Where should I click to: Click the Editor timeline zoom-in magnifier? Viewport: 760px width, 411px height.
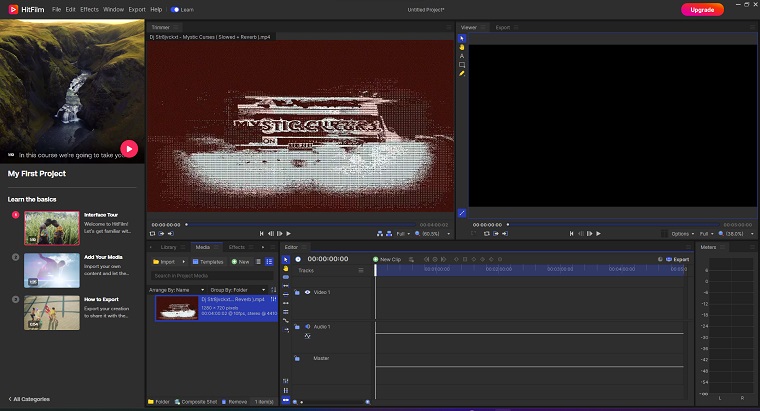(x=367, y=402)
